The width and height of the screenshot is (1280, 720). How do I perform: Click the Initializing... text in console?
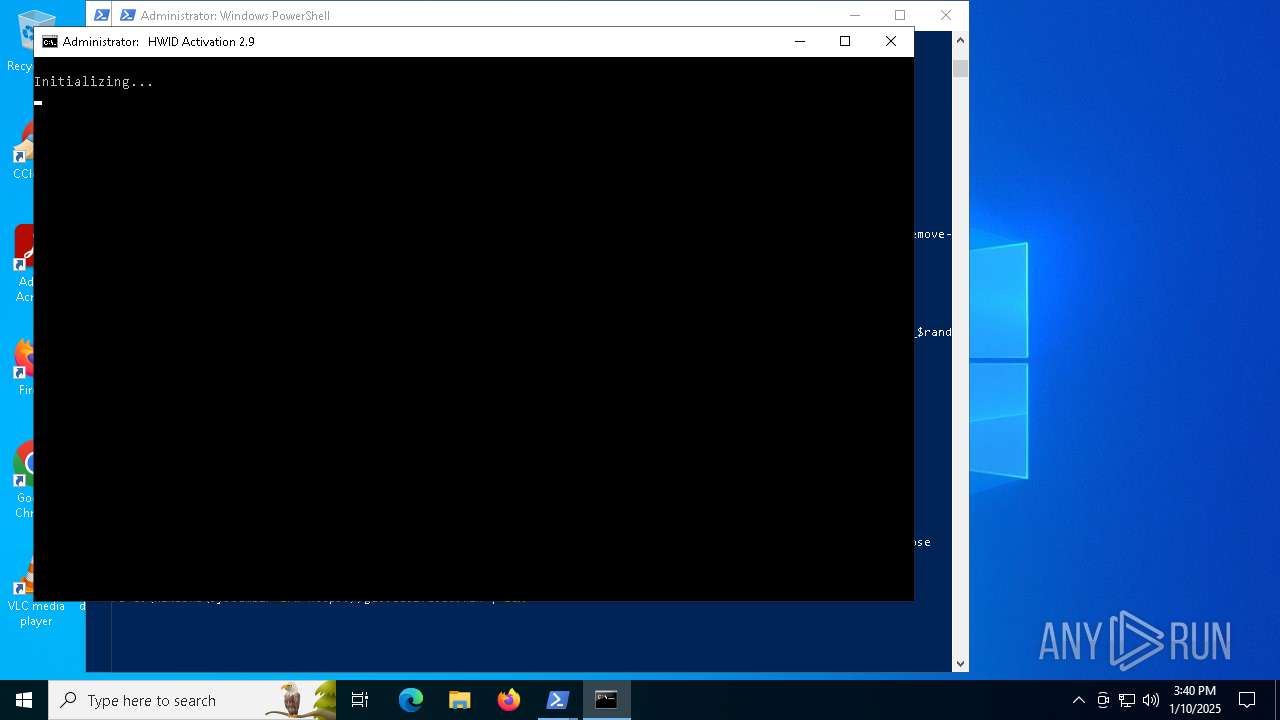point(94,82)
